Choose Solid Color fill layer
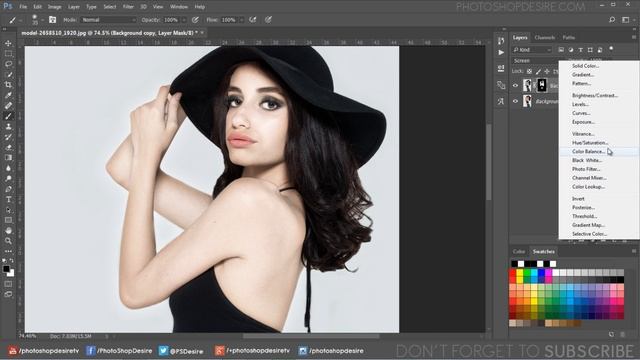640x360 pixels. 585,66
